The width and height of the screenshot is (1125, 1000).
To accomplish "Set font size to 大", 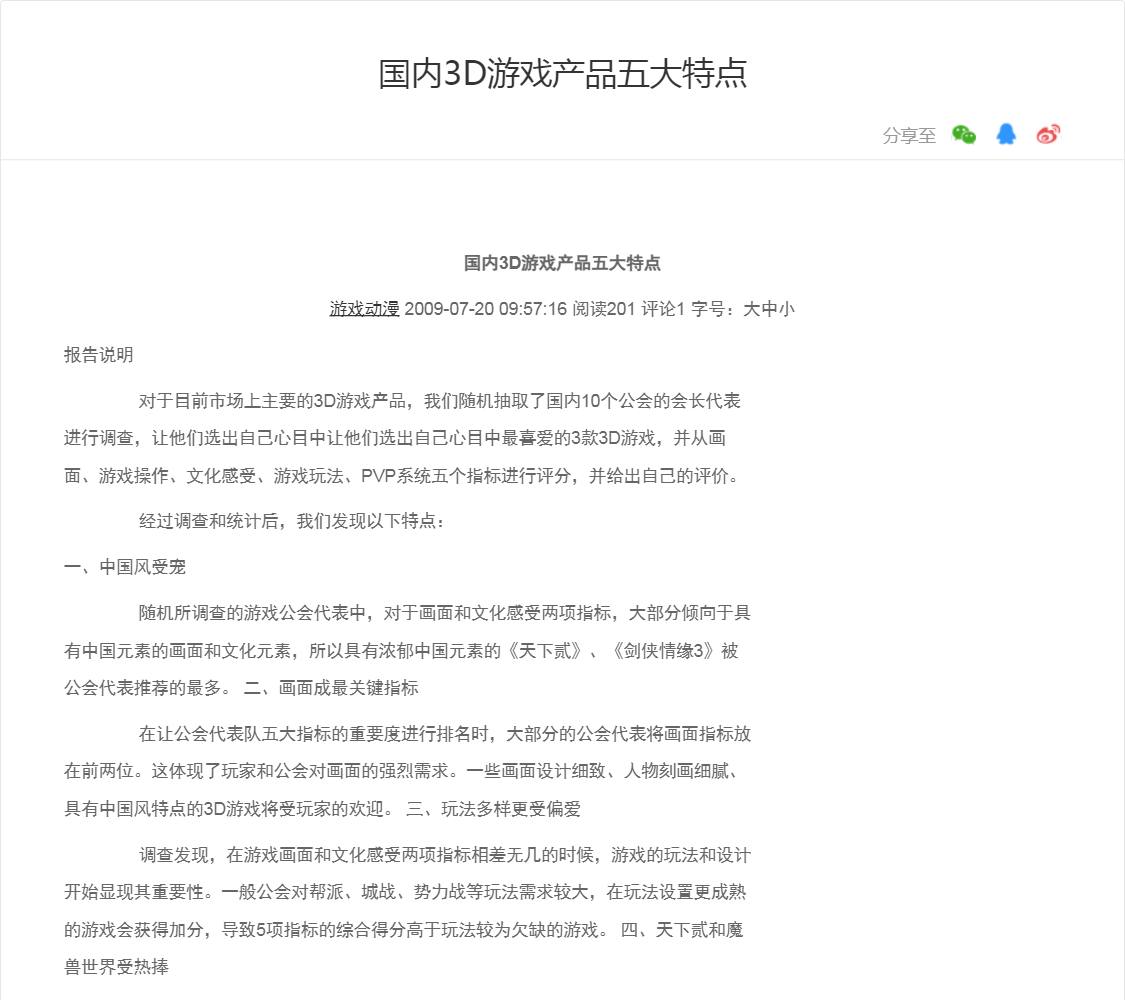I will tap(751, 308).
